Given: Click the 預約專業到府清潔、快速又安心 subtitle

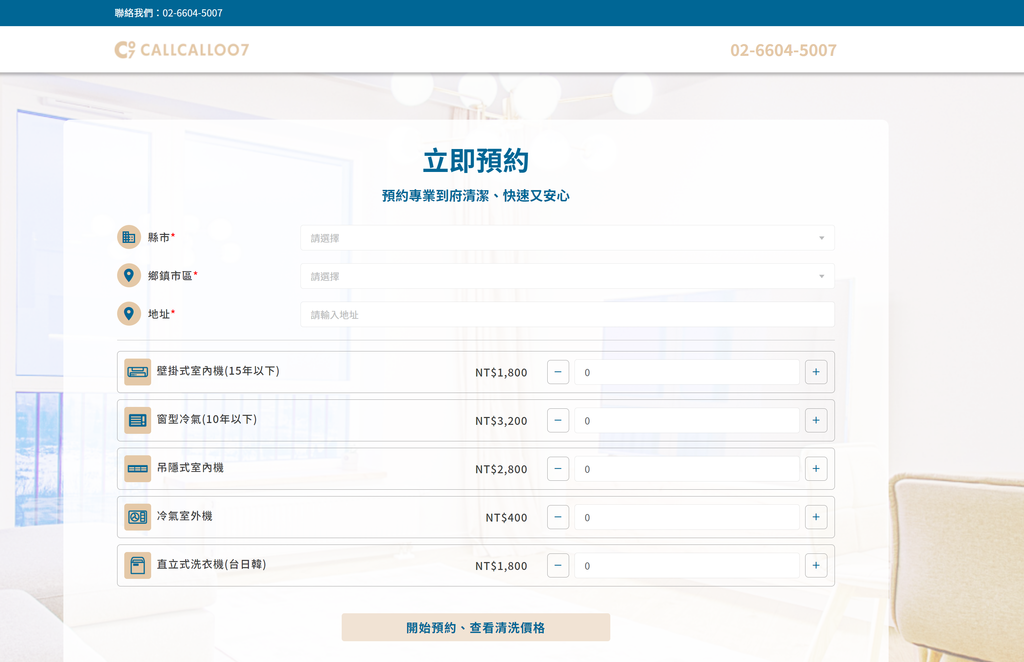Looking at the screenshot, I should [475, 196].
